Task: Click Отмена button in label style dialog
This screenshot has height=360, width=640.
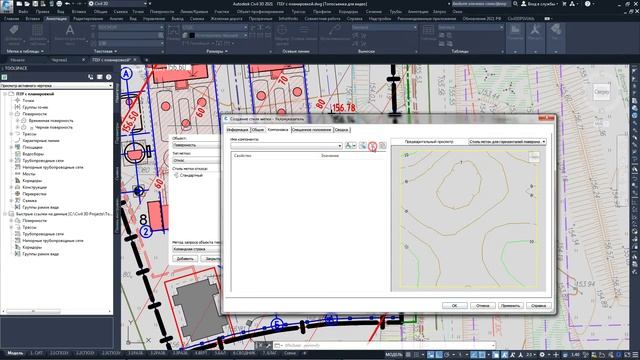Action: click(x=482, y=306)
